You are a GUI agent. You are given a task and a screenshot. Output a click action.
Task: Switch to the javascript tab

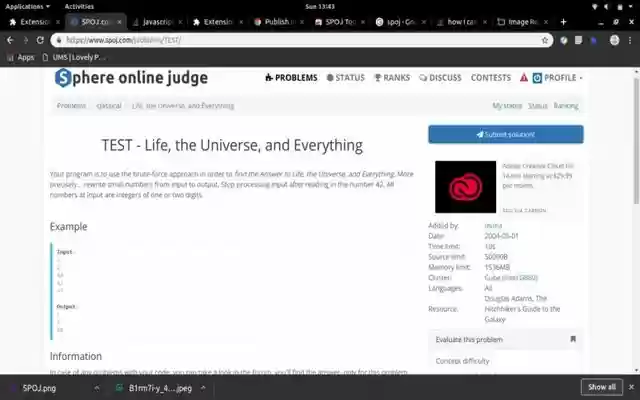click(x=157, y=22)
